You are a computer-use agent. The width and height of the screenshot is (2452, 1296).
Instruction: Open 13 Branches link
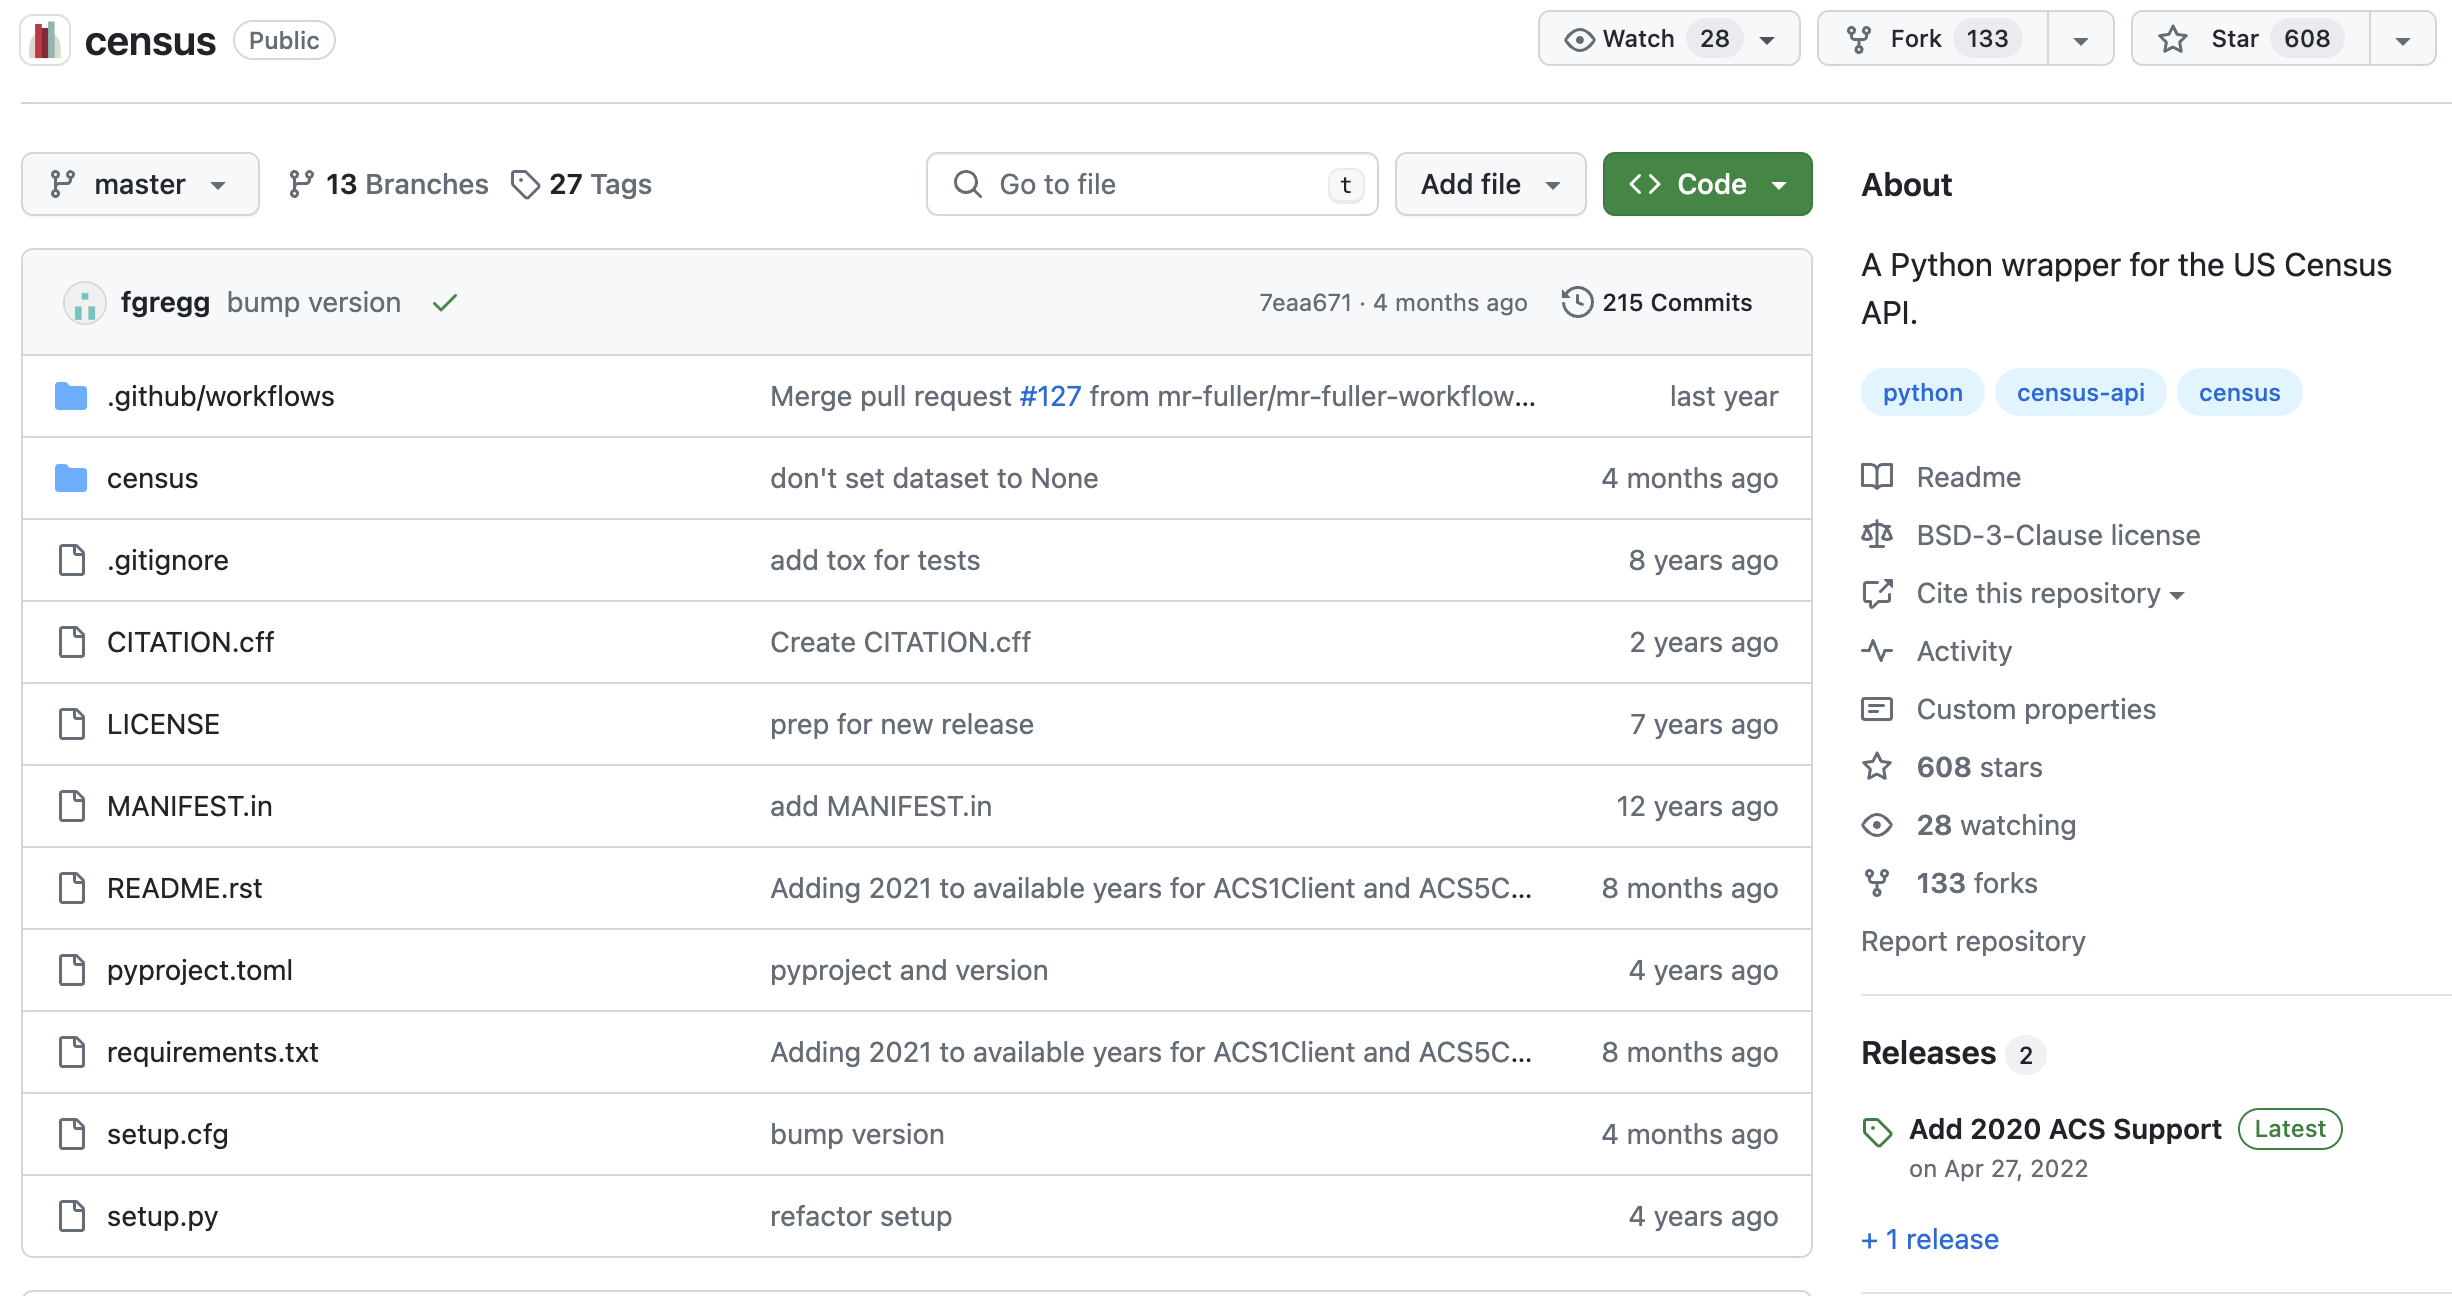[x=388, y=184]
